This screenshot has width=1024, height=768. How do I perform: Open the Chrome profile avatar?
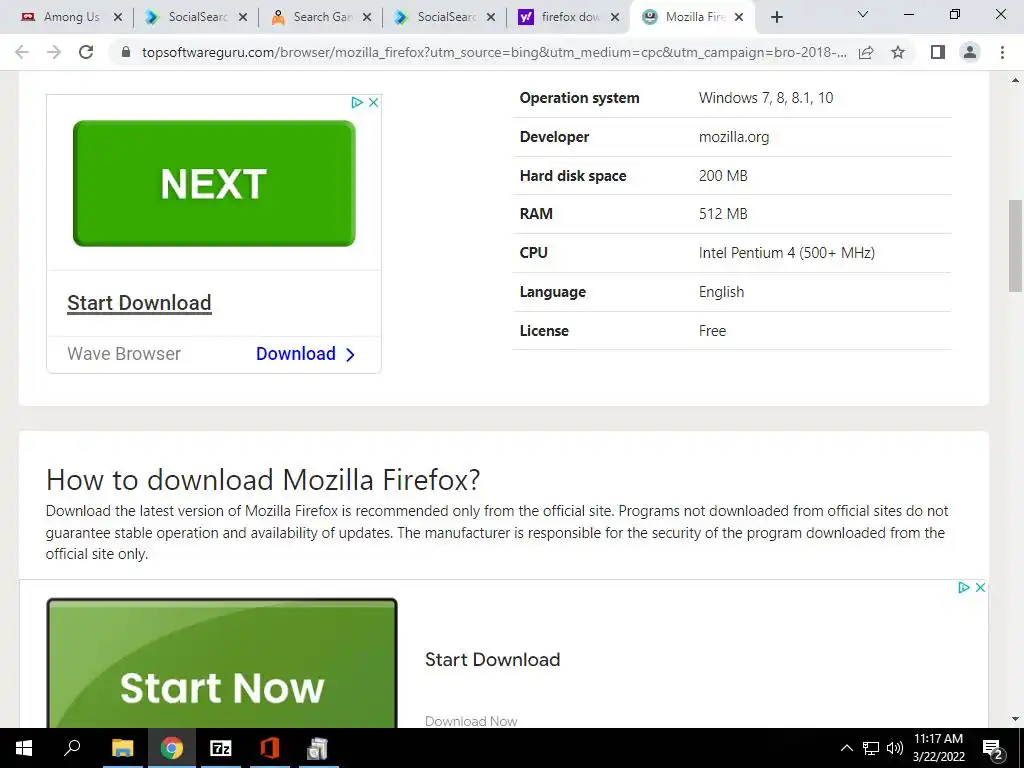pyautogui.click(x=970, y=52)
